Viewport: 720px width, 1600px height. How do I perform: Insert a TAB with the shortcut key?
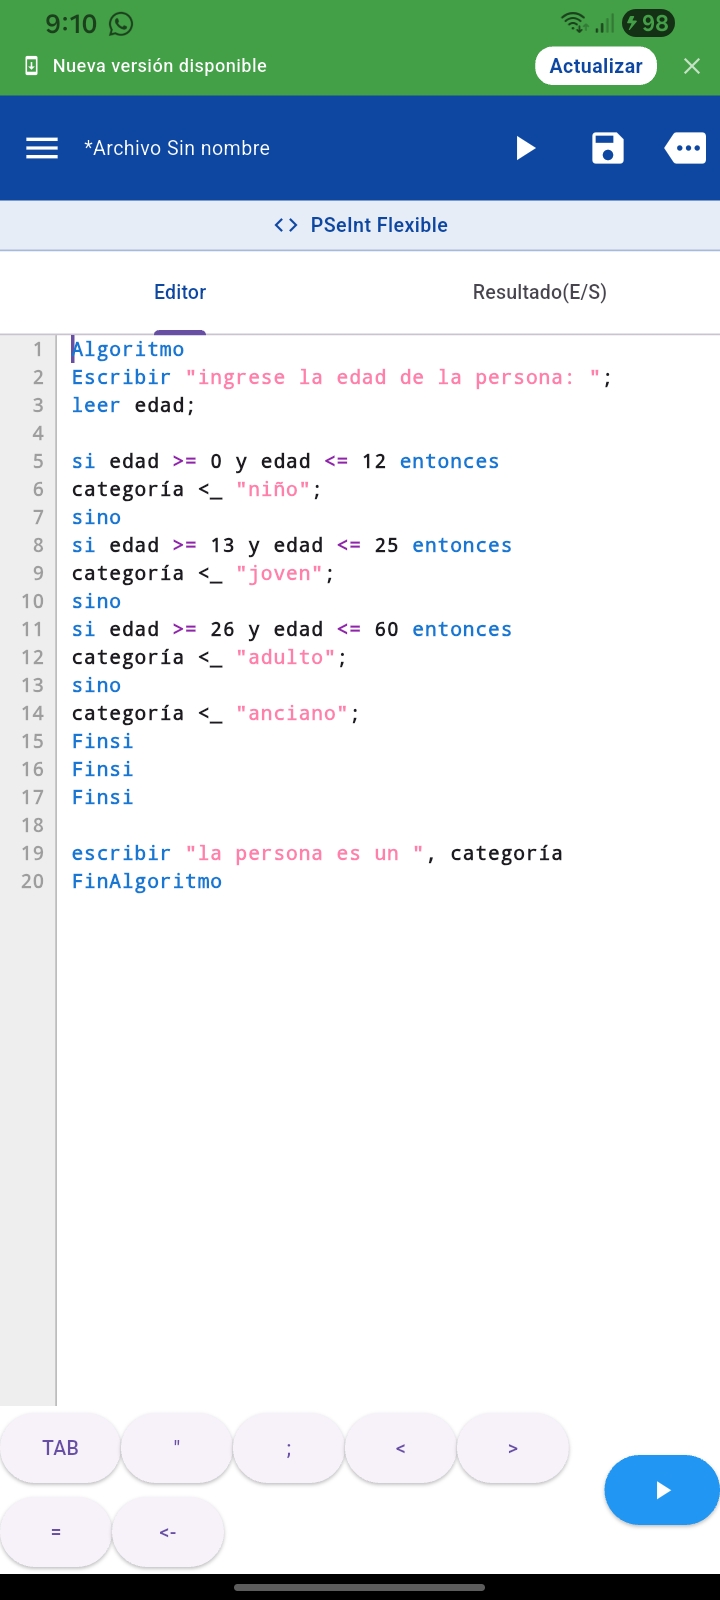point(60,1448)
